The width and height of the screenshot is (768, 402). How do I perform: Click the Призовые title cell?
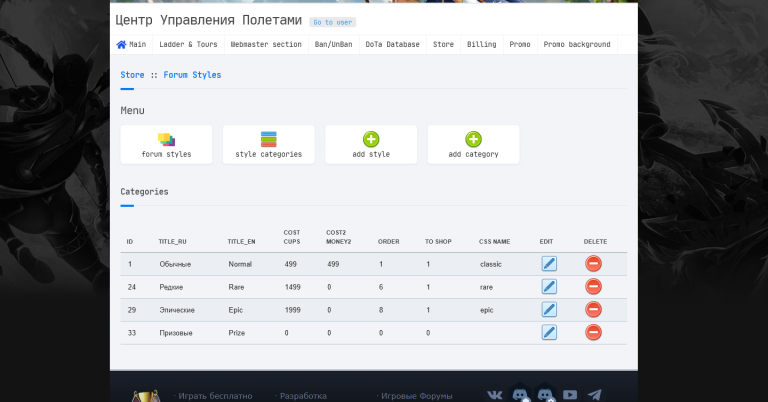point(176,333)
